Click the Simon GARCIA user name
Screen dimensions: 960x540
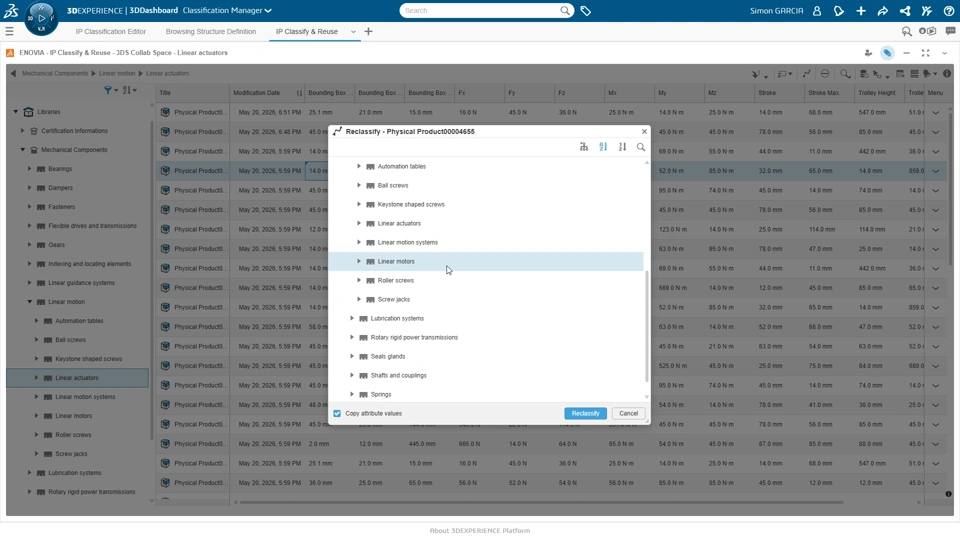pyautogui.click(x=776, y=10)
